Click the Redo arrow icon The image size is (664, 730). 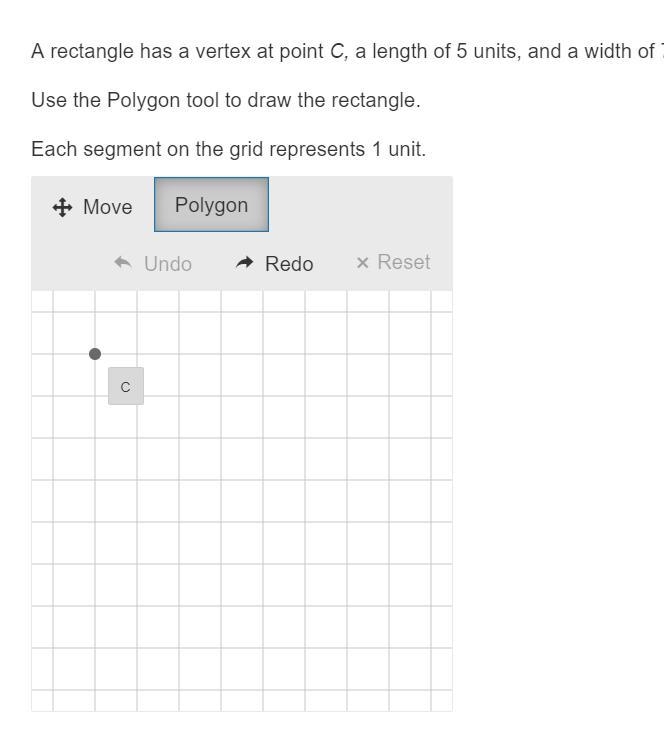(x=244, y=263)
